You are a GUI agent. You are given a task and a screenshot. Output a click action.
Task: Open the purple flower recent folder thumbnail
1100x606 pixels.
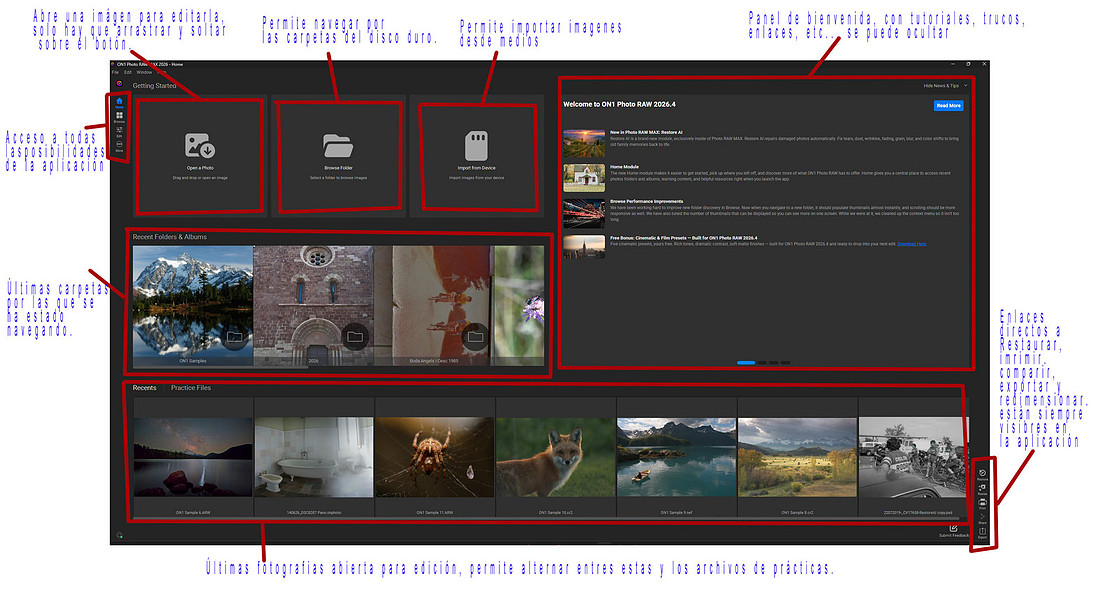pos(519,305)
